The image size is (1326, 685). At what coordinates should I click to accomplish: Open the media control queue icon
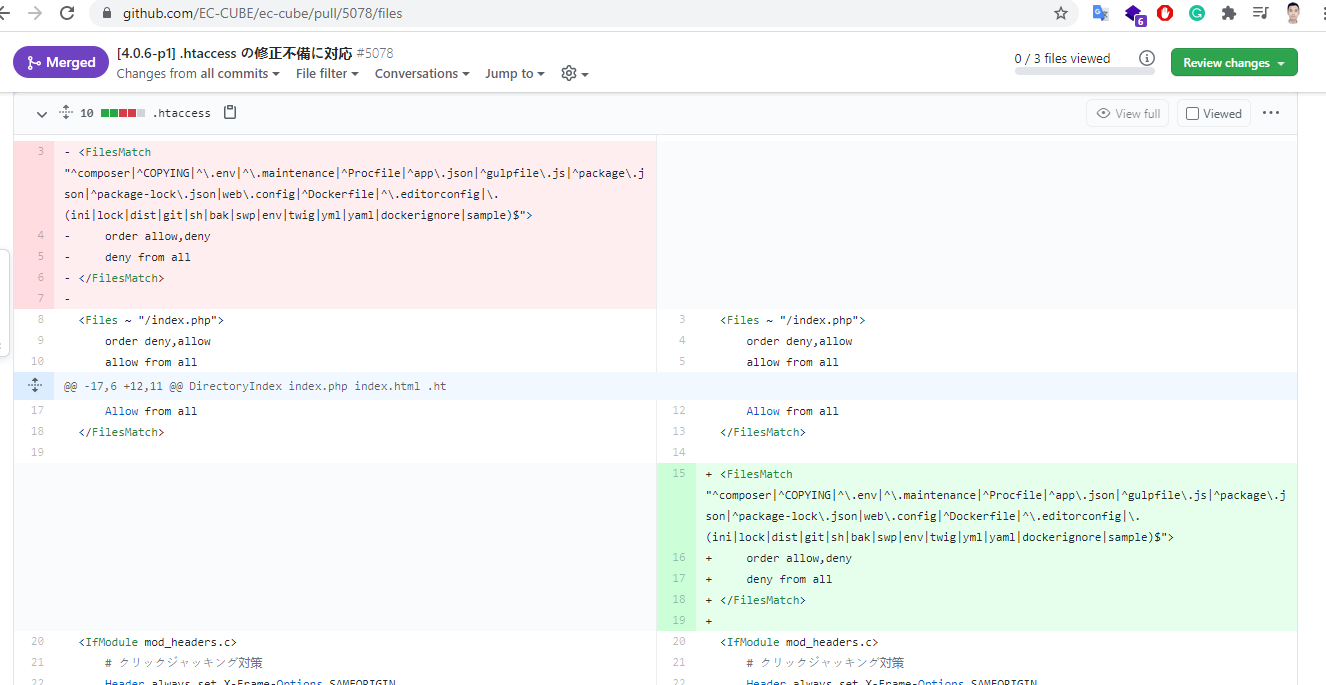[1260, 13]
